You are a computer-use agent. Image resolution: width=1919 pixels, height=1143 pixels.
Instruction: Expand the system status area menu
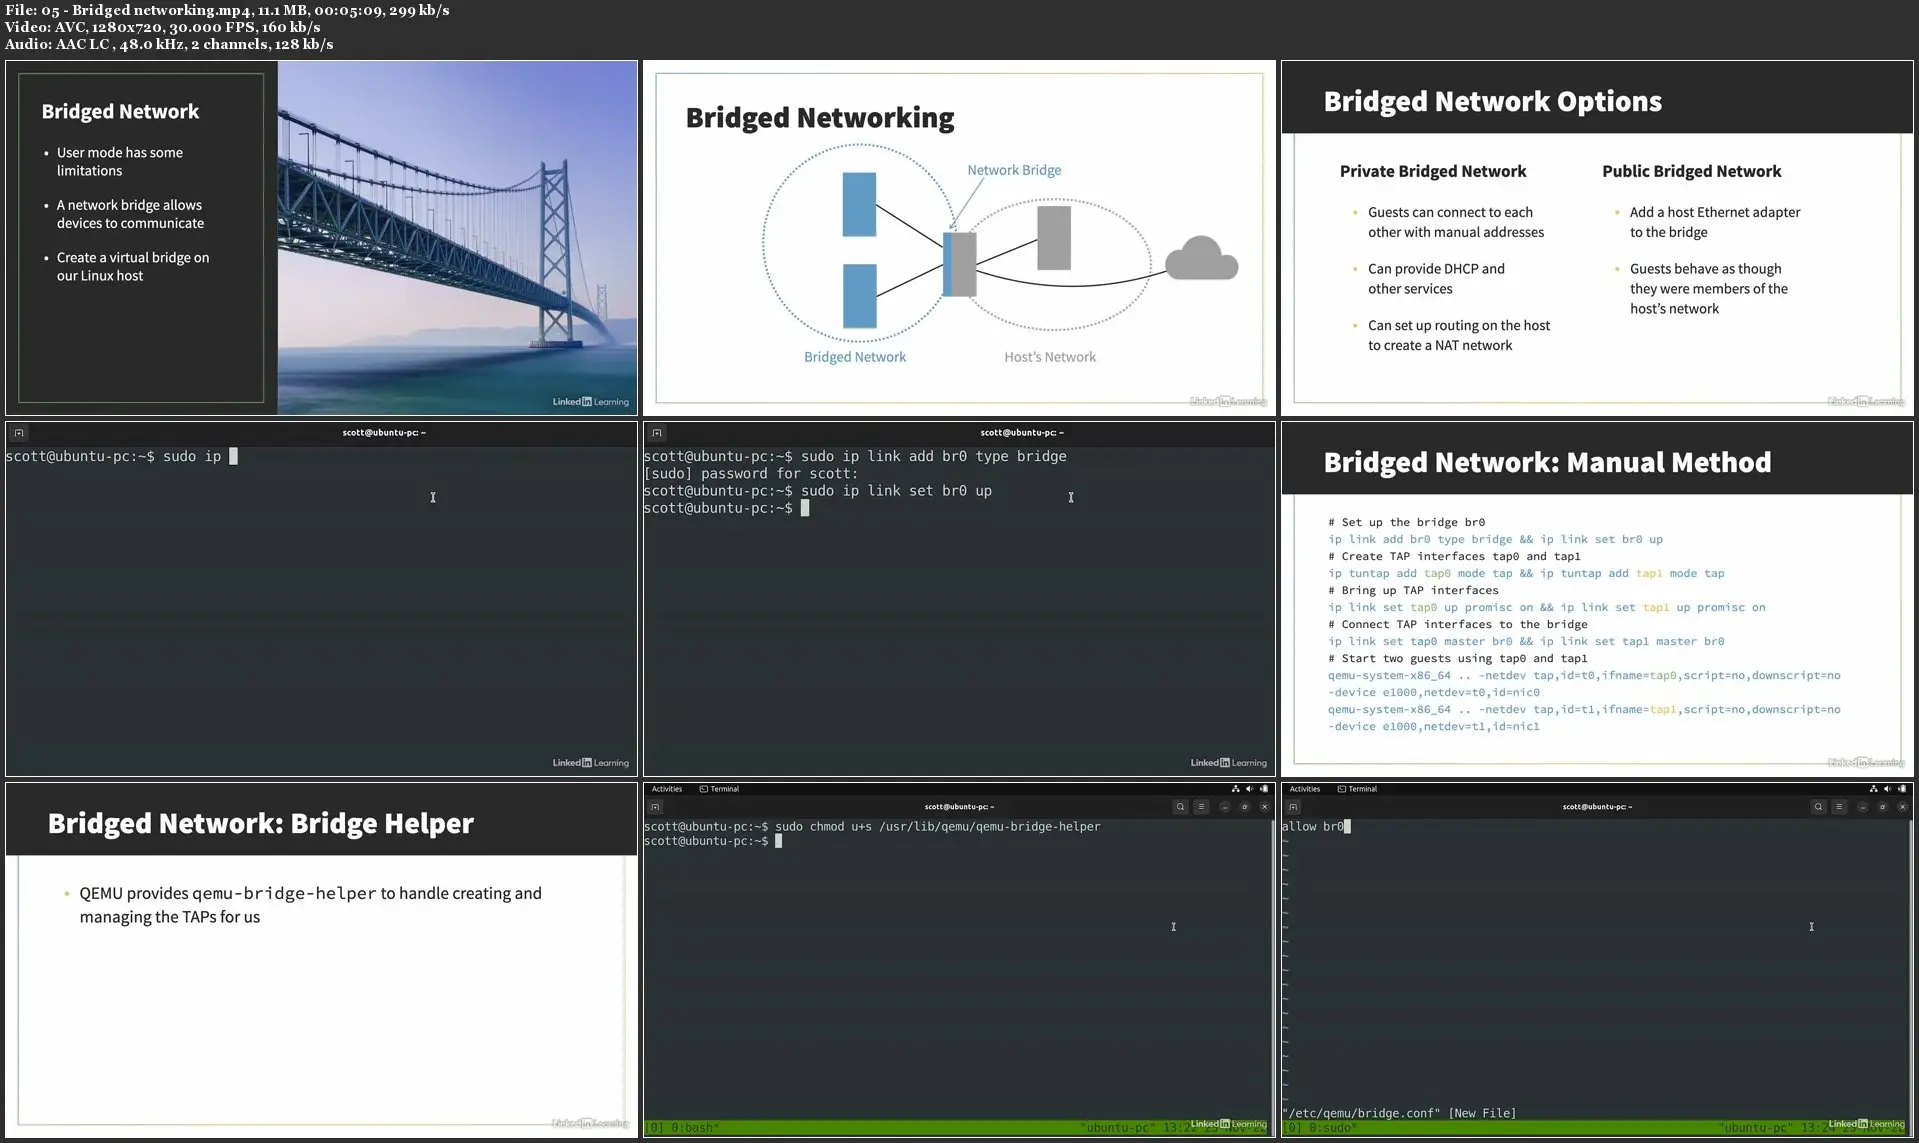pos(1250,789)
